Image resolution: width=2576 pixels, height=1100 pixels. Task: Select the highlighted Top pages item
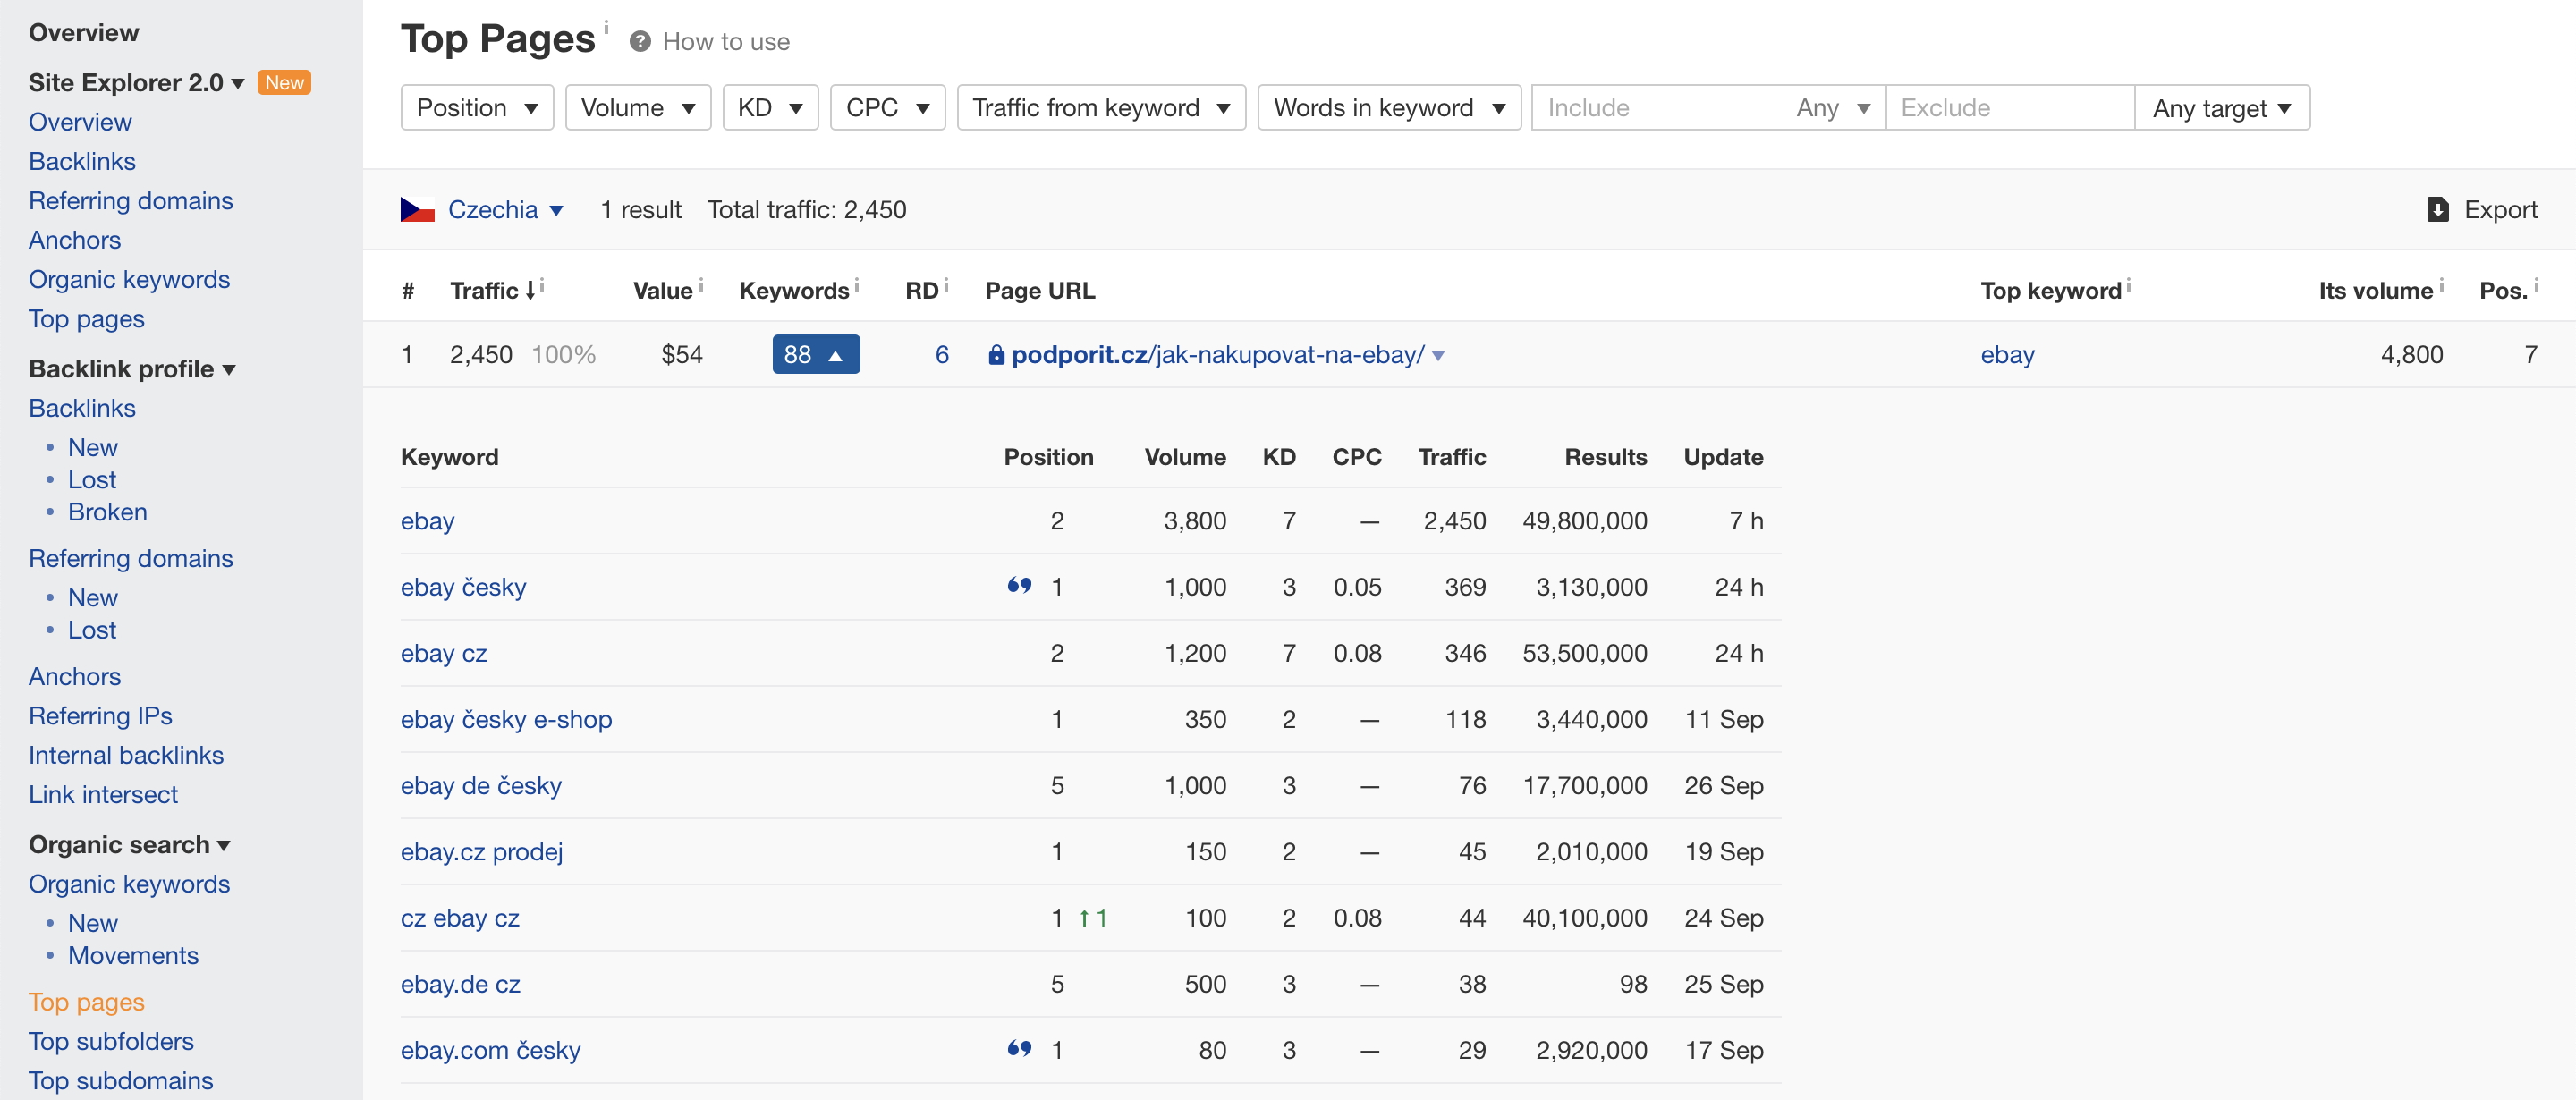click(x=87, y=1002)
